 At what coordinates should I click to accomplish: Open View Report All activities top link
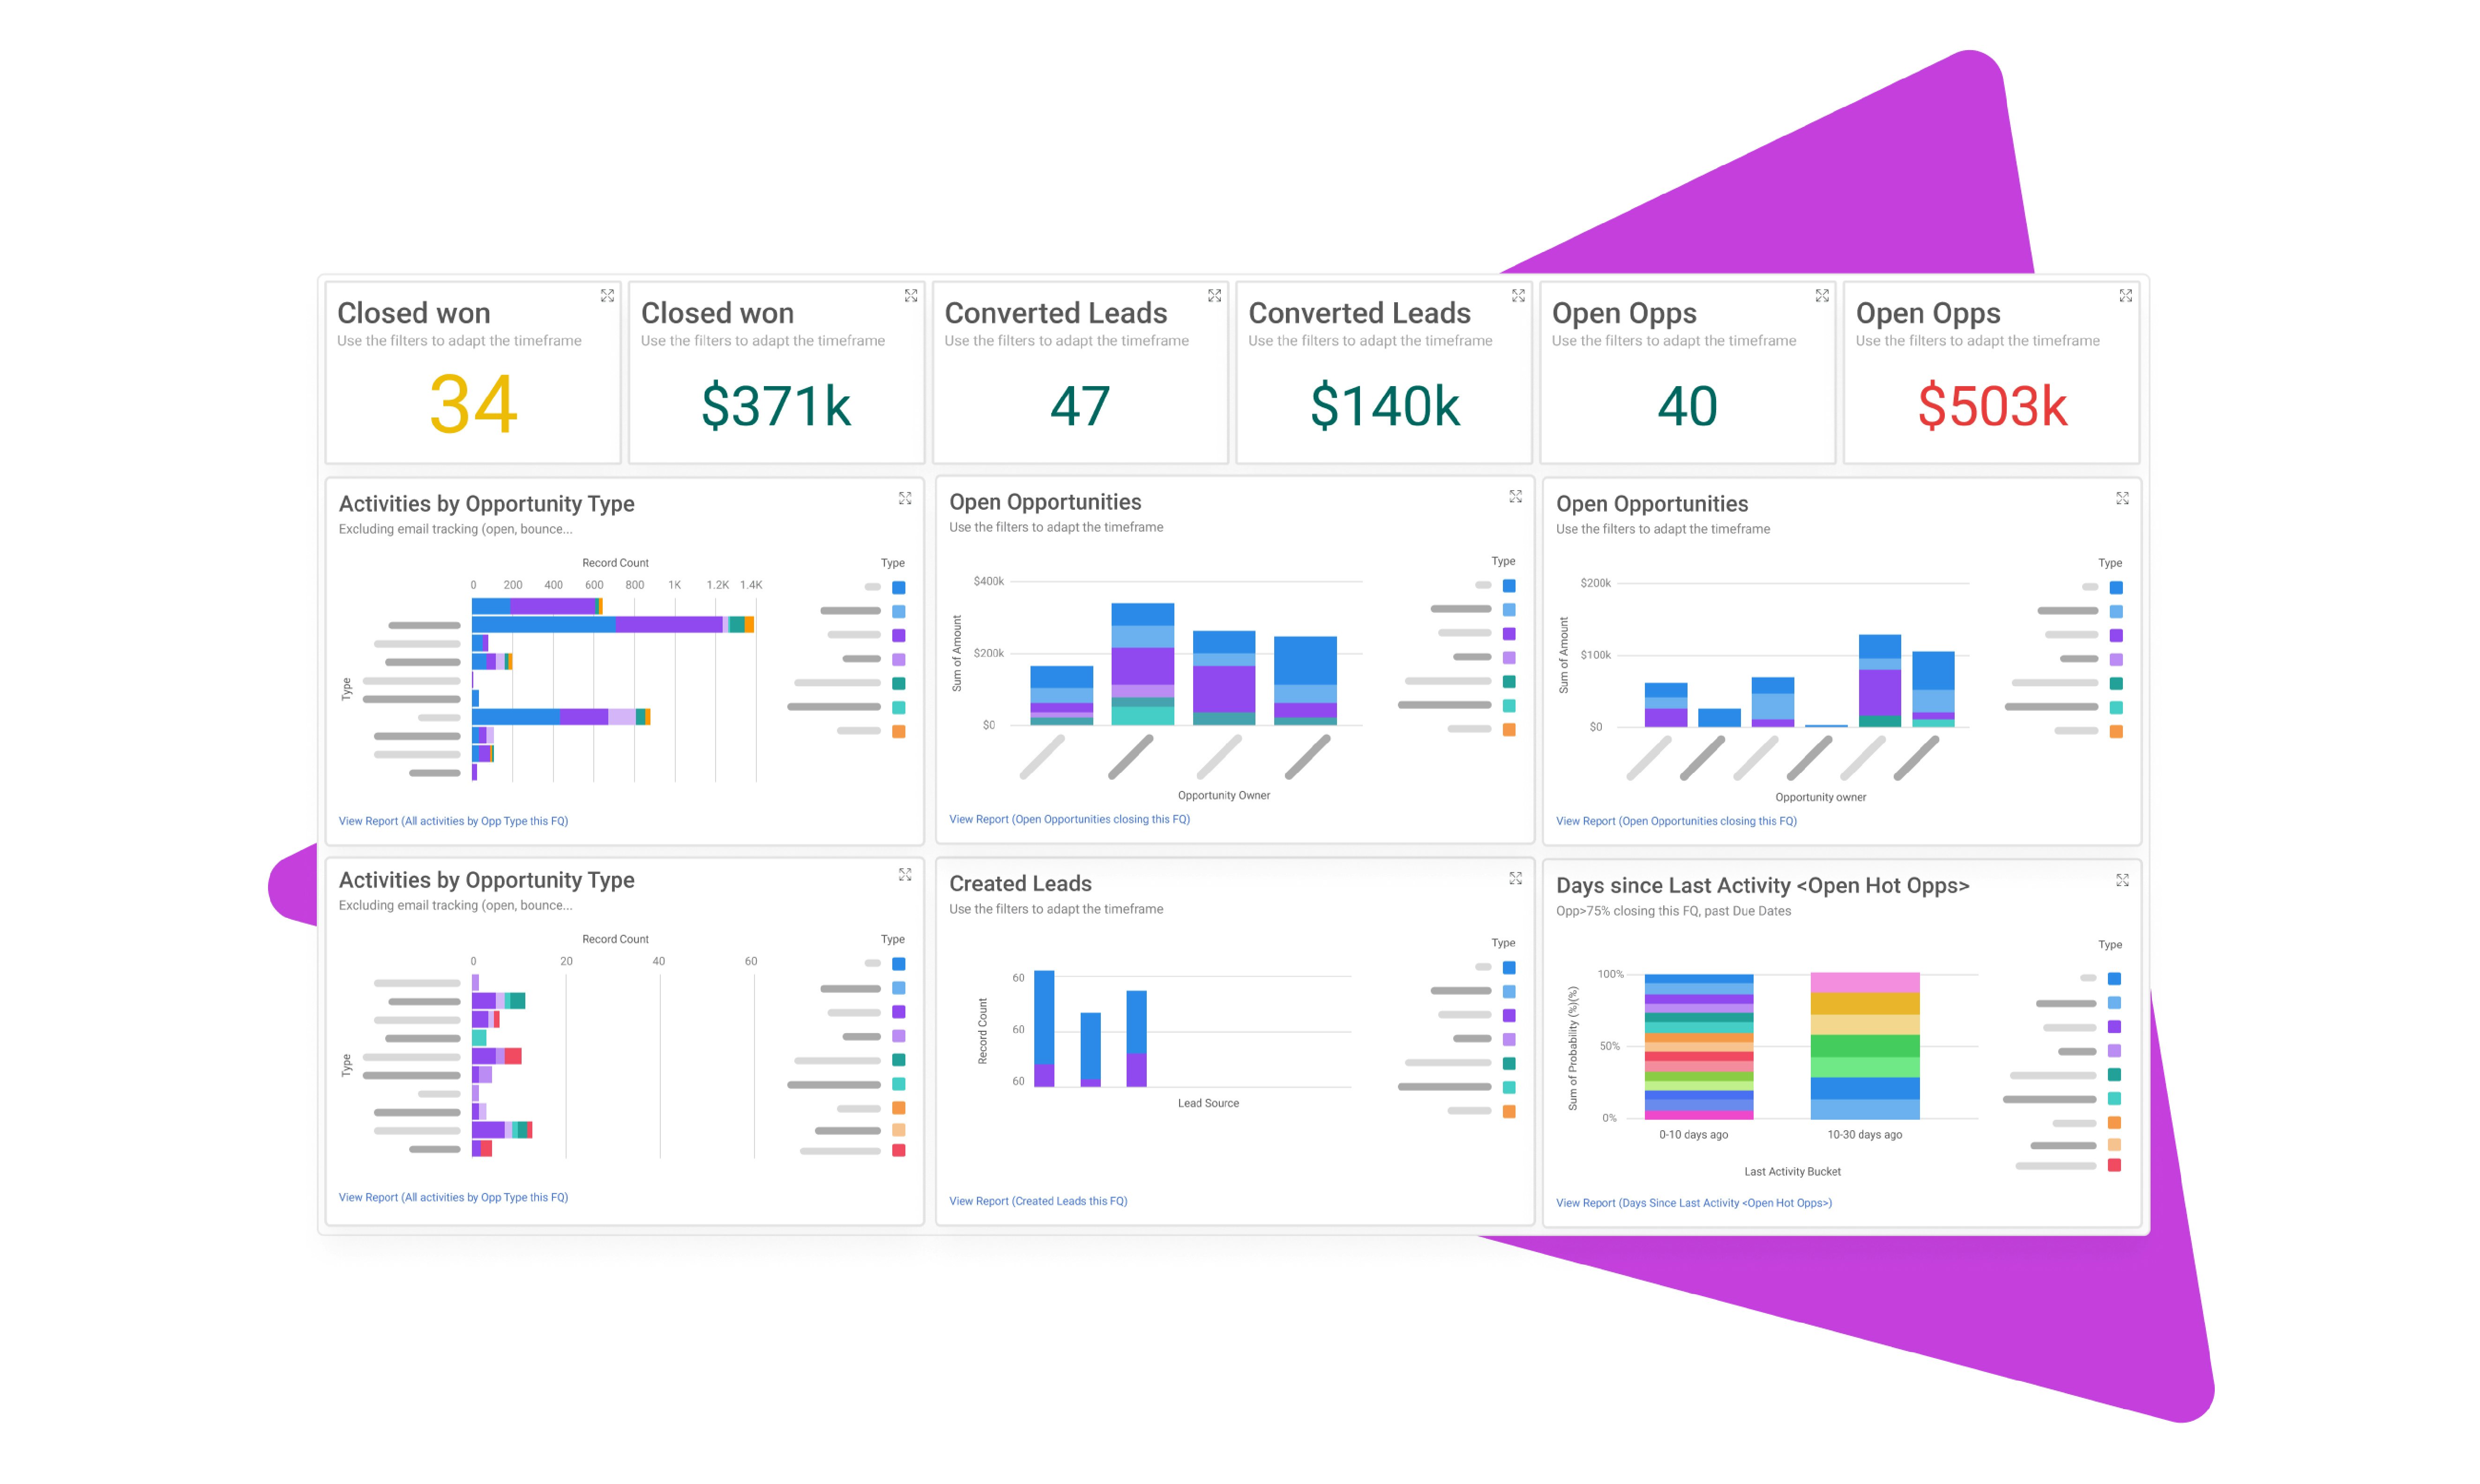[453, 821]
